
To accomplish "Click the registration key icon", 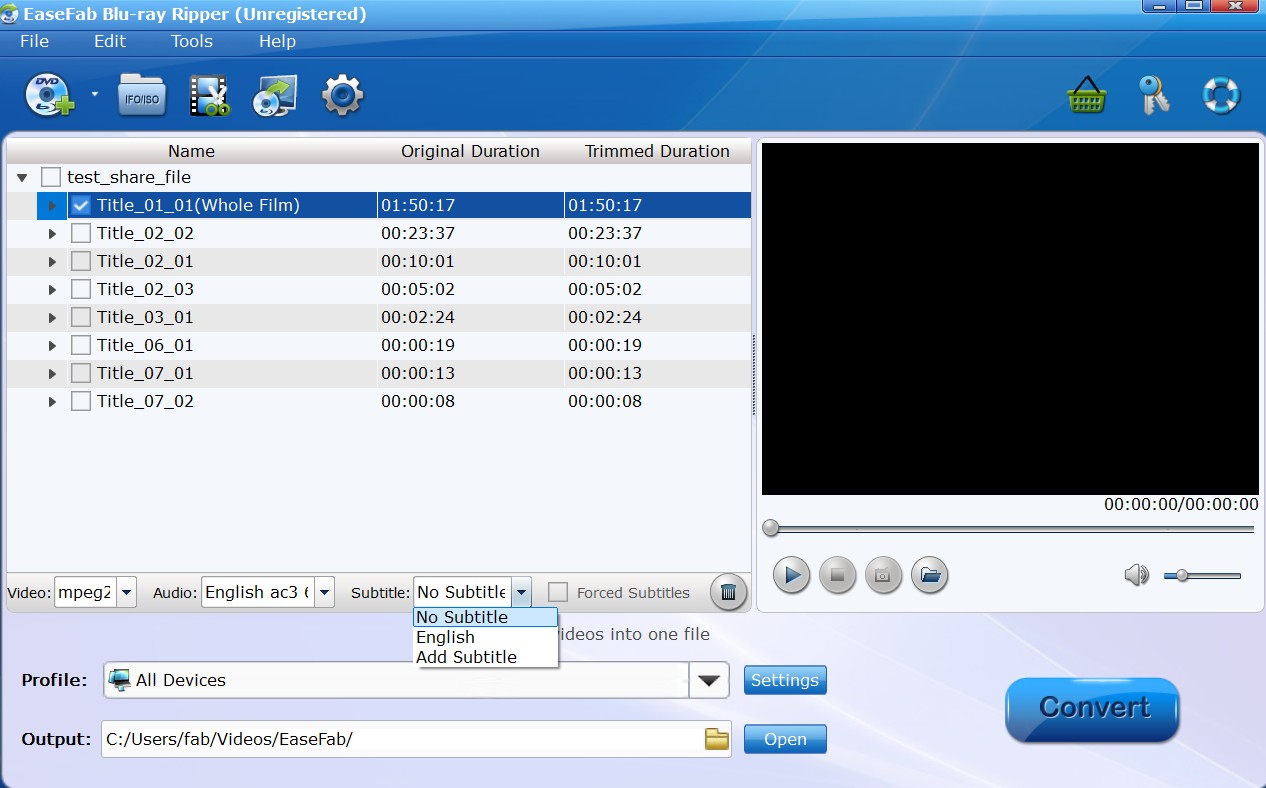I will pos(1154,93).
